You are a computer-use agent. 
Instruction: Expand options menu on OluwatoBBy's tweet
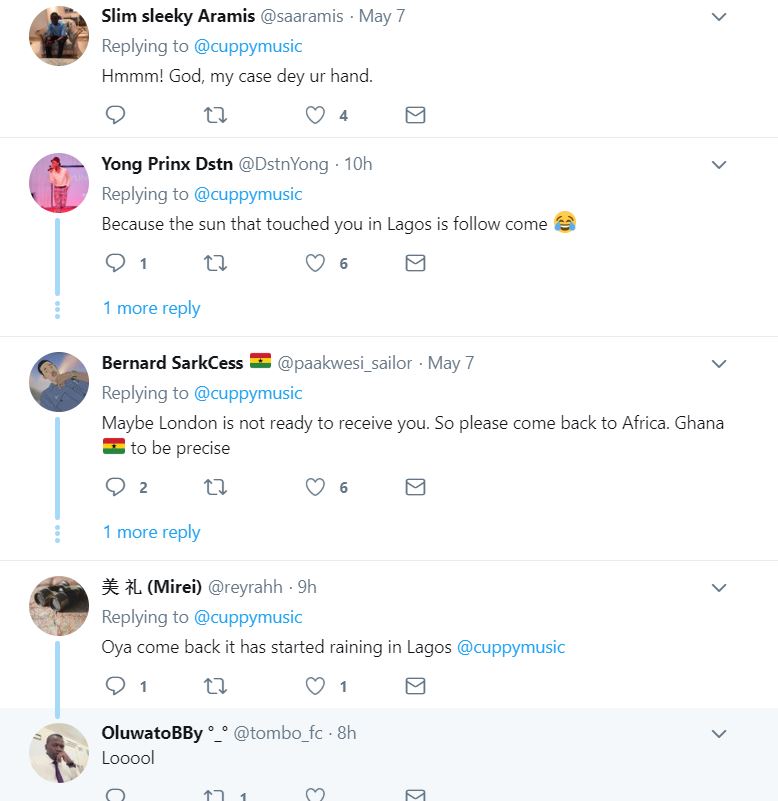[719, 734]
